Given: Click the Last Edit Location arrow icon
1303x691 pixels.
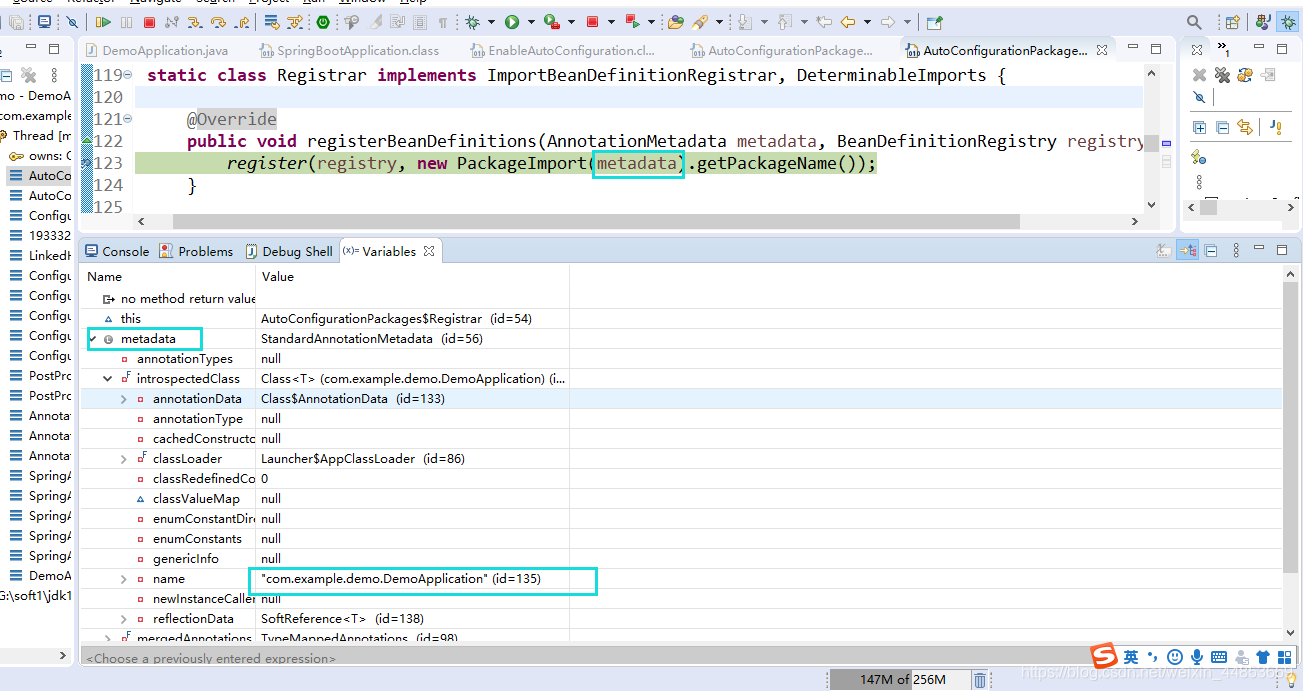Looking at the screenshot, I should pos(824,22).
